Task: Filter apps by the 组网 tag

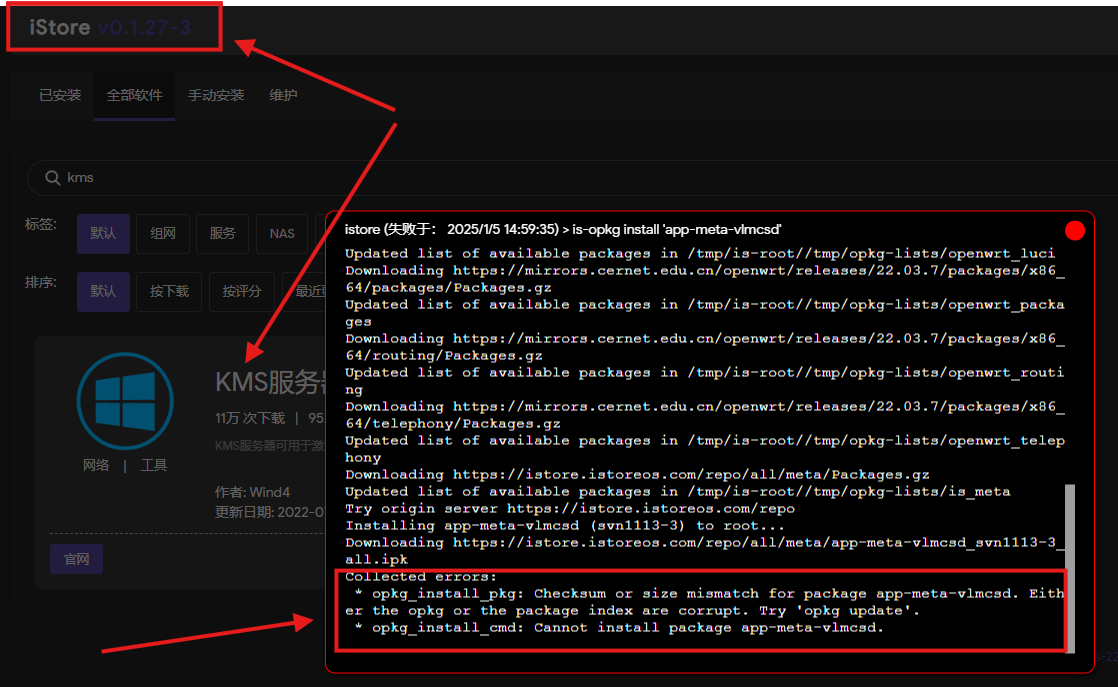Action: coord(163,233)
